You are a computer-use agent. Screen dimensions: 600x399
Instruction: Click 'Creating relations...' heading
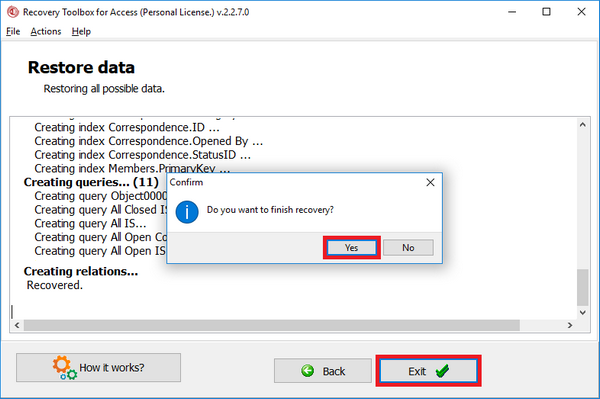(81, 271)
